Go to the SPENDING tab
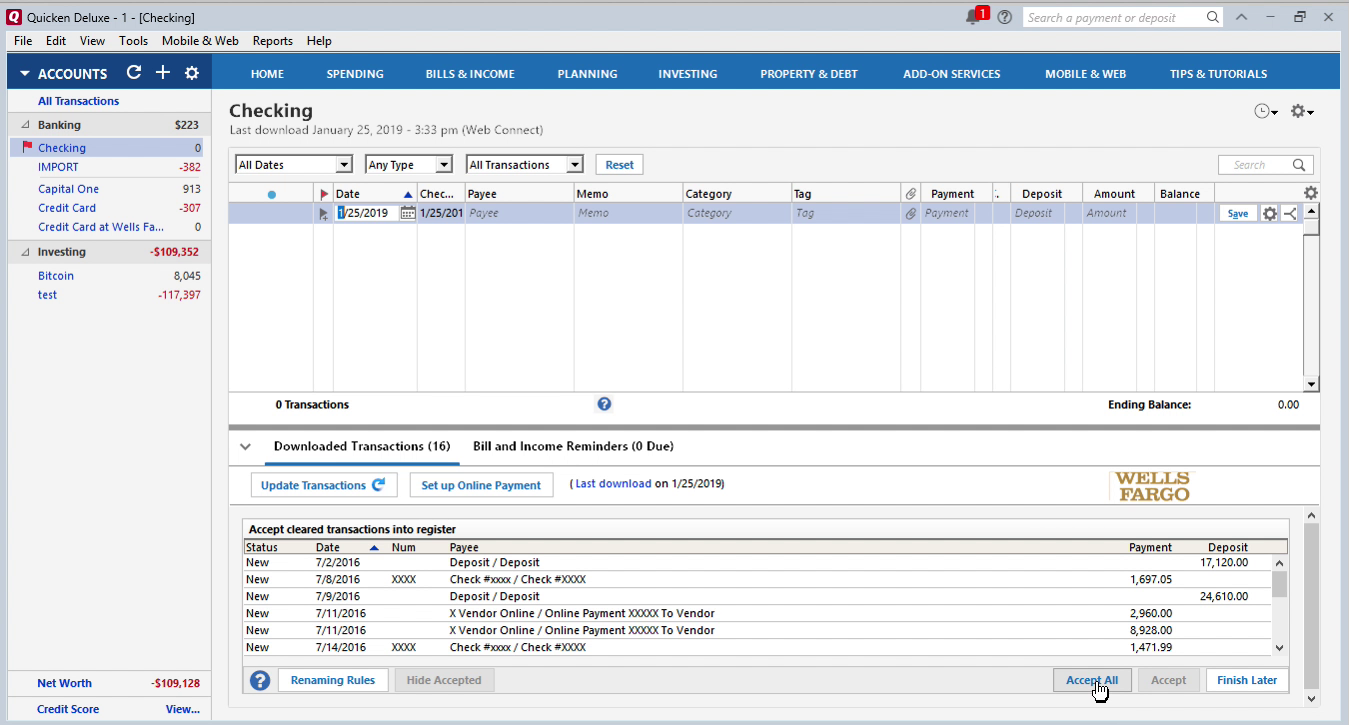 tap(355, 74)
